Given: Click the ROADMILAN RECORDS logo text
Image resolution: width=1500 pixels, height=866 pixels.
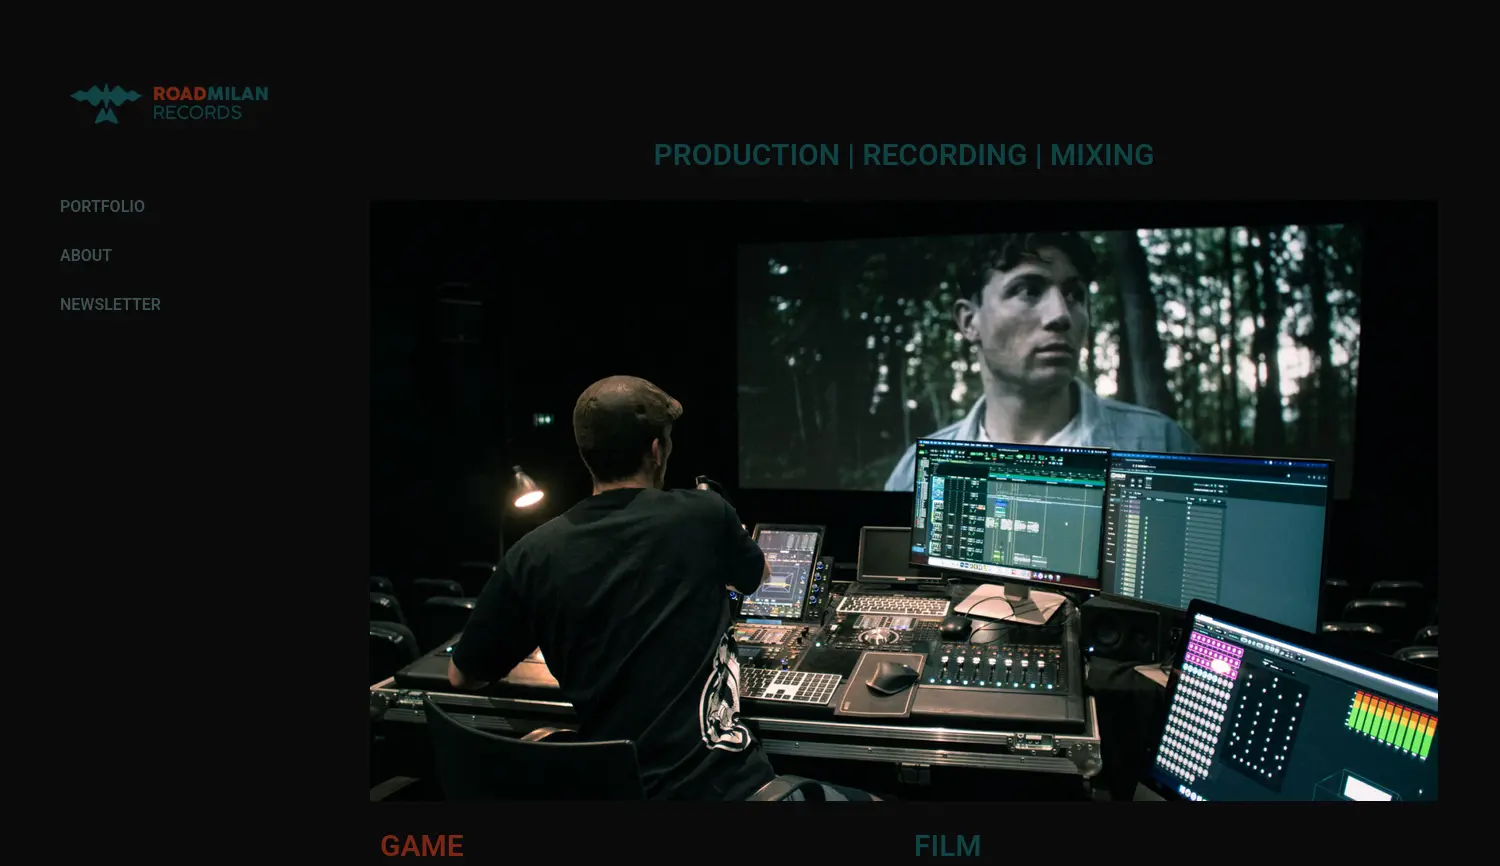Looking at the screenshot, I should tap(210, 103).
